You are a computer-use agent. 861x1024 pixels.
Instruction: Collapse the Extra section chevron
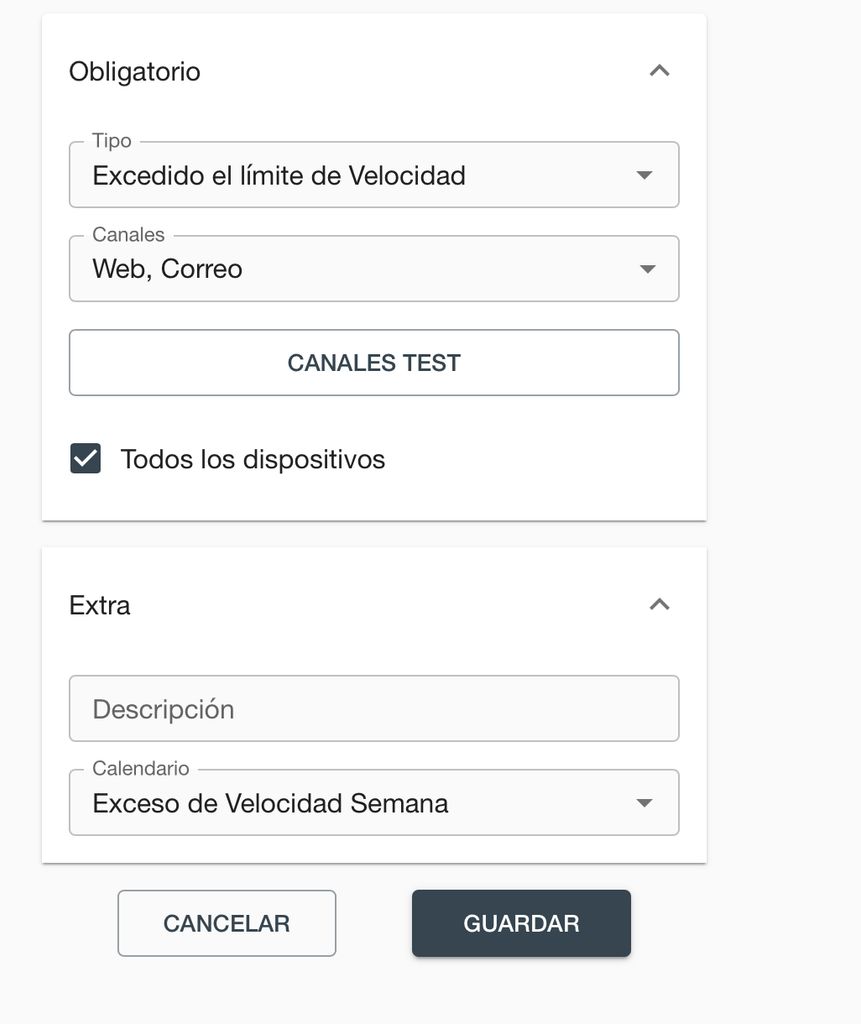coord(659,604)
